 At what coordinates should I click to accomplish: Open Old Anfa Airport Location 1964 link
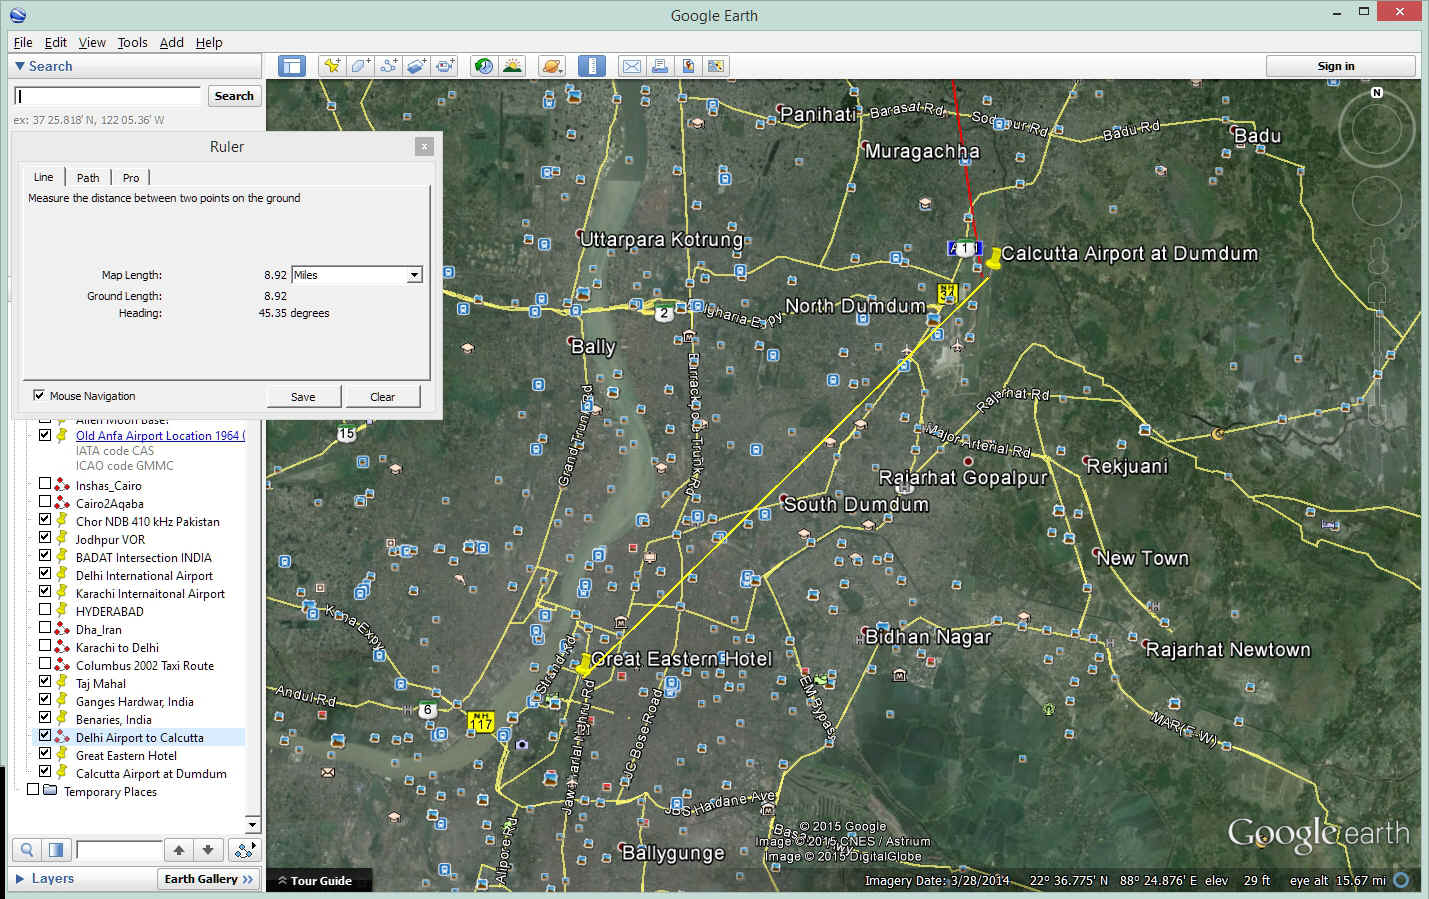pyautogui.click(x=160, y=435)
